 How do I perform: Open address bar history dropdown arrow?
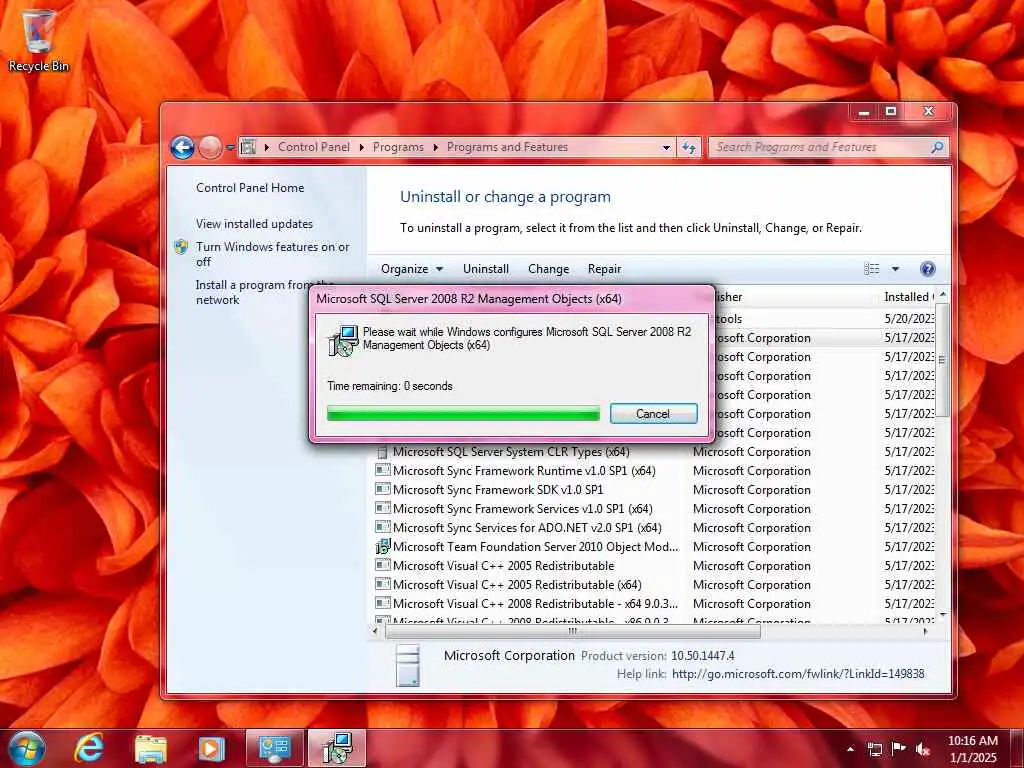tap(666, 148)
